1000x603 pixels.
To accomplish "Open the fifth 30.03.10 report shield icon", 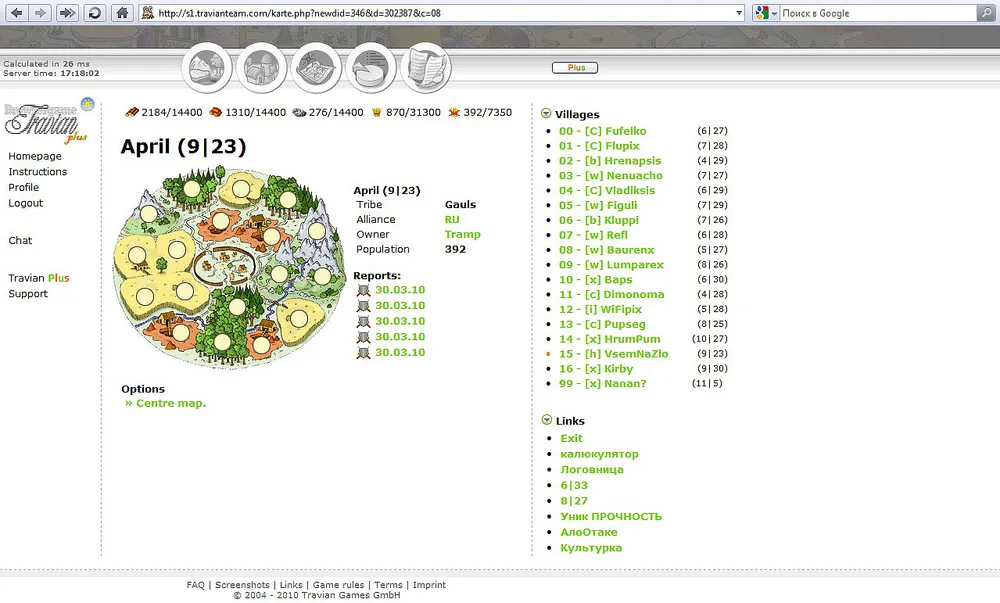I will tap(364, 352).
